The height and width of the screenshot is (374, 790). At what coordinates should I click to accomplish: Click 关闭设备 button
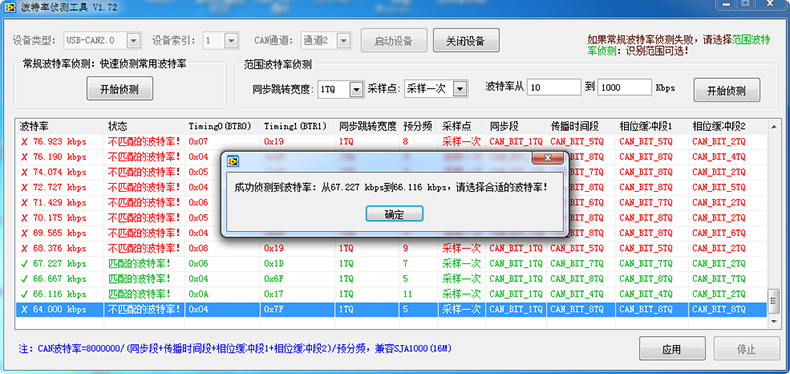coord(466,40)
